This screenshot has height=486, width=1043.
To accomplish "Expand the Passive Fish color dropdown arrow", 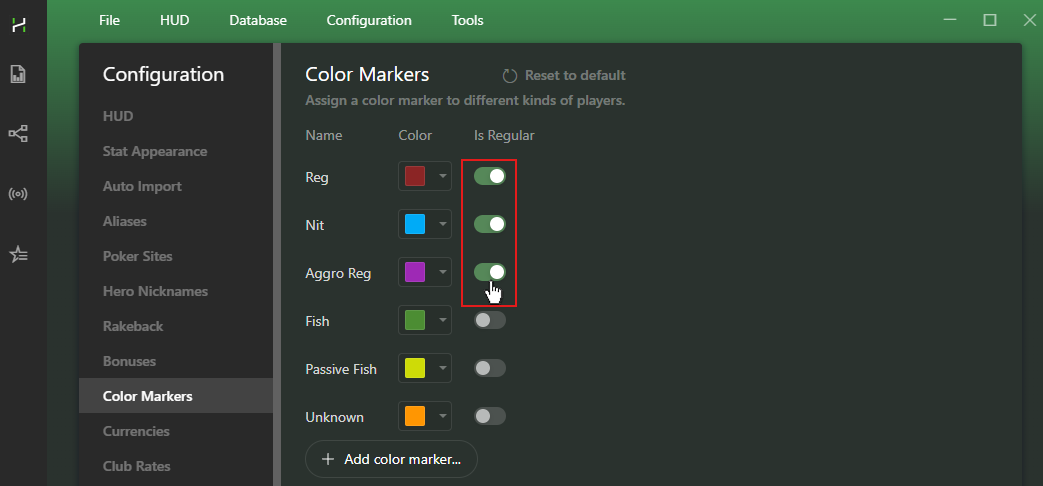I will [x=442, y=368].
